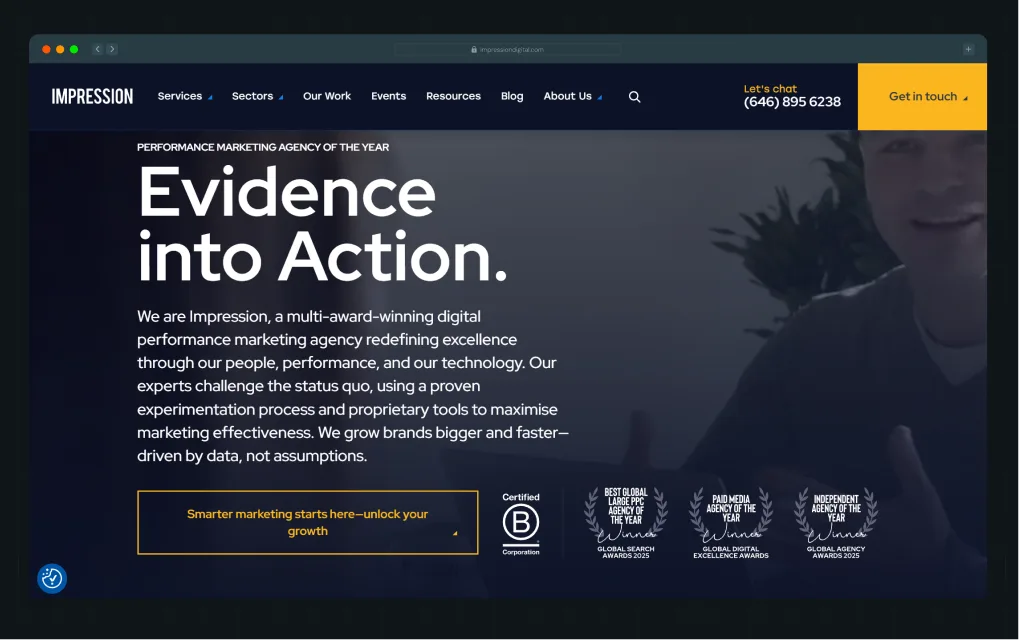Click the Let's chat label
The image size is (1019, 640).
(x=770, y=88)
